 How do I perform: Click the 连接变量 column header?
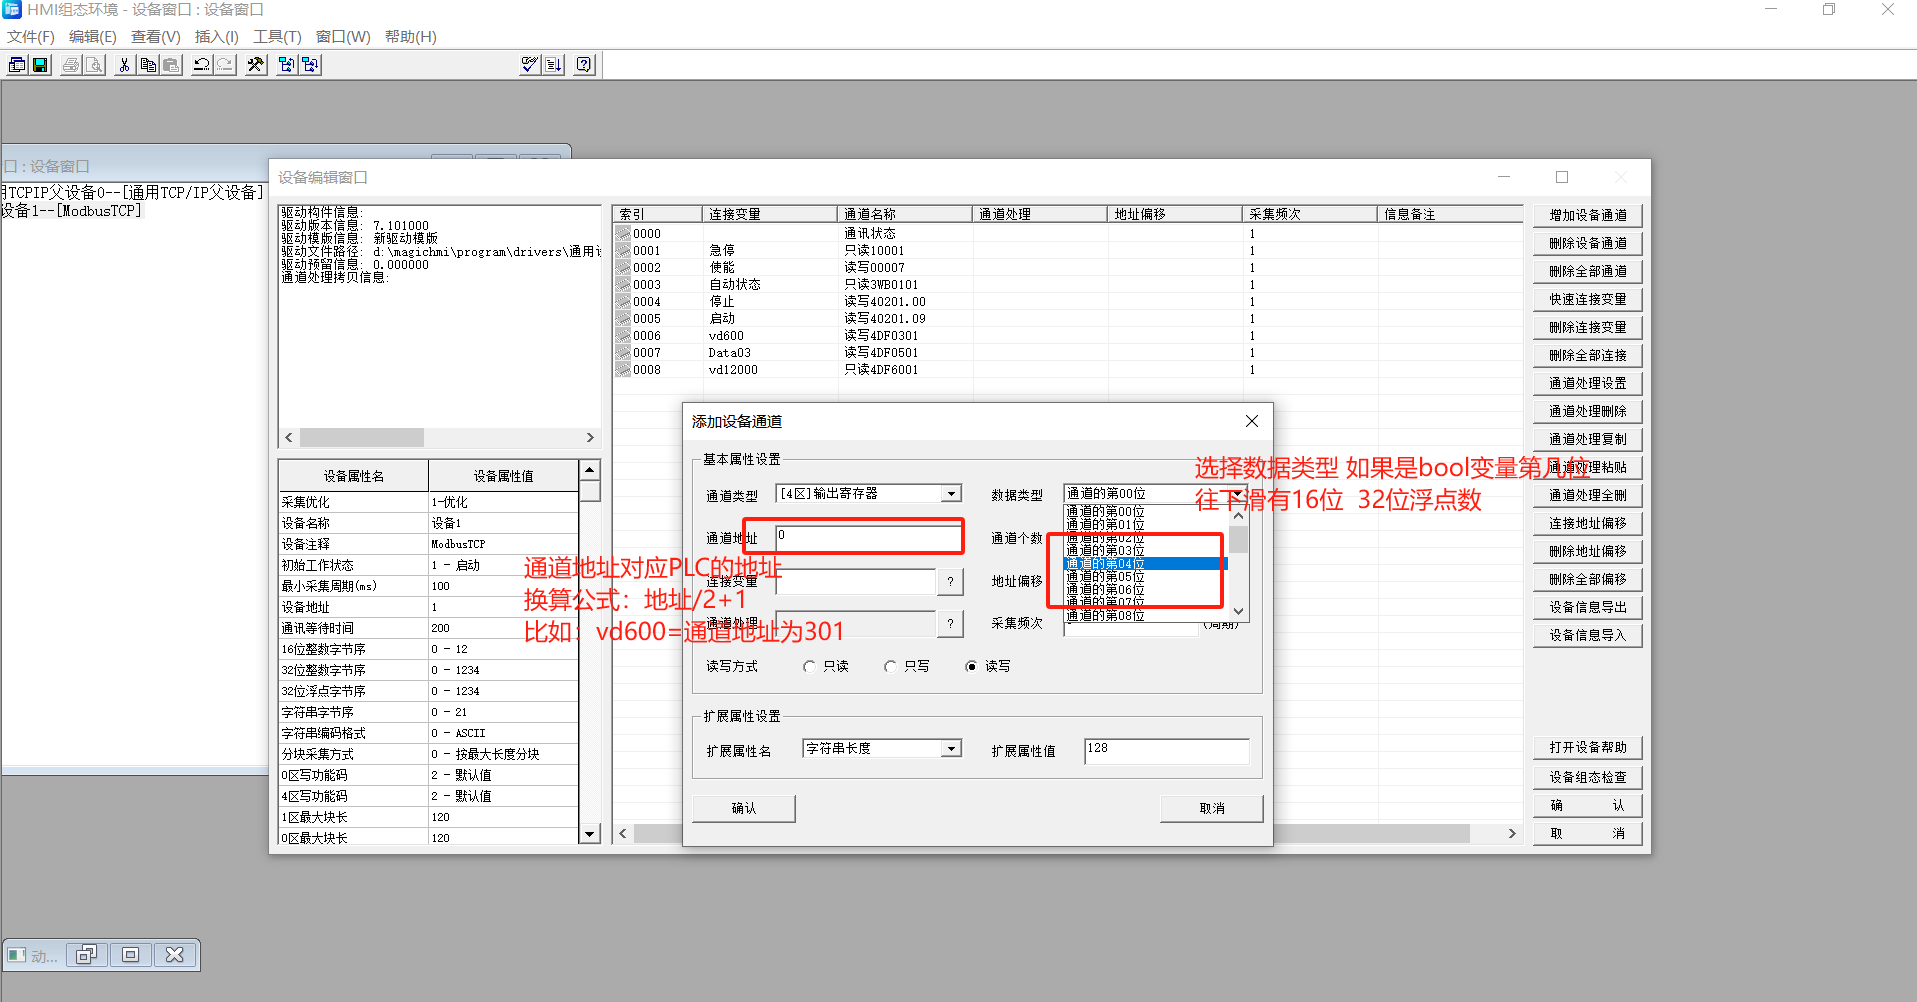point(769,214)
